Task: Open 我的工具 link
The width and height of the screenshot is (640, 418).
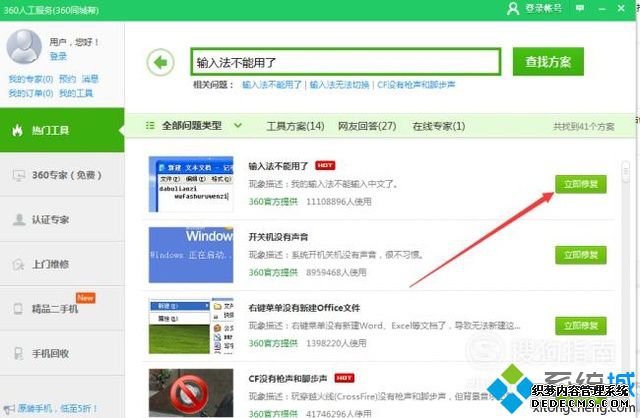Action: click(x=76, y=93)
